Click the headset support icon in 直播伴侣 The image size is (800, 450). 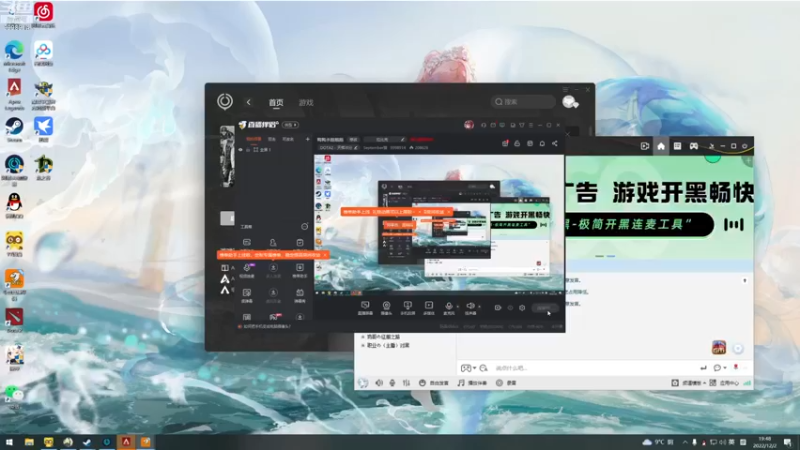(483, 125)
